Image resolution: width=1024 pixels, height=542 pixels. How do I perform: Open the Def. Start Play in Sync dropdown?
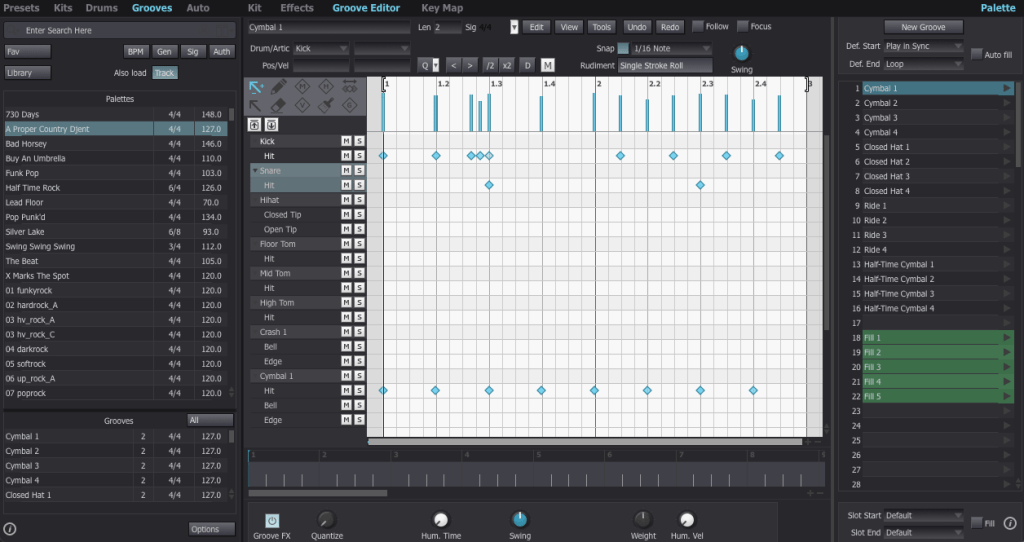[x=924, y=46]
